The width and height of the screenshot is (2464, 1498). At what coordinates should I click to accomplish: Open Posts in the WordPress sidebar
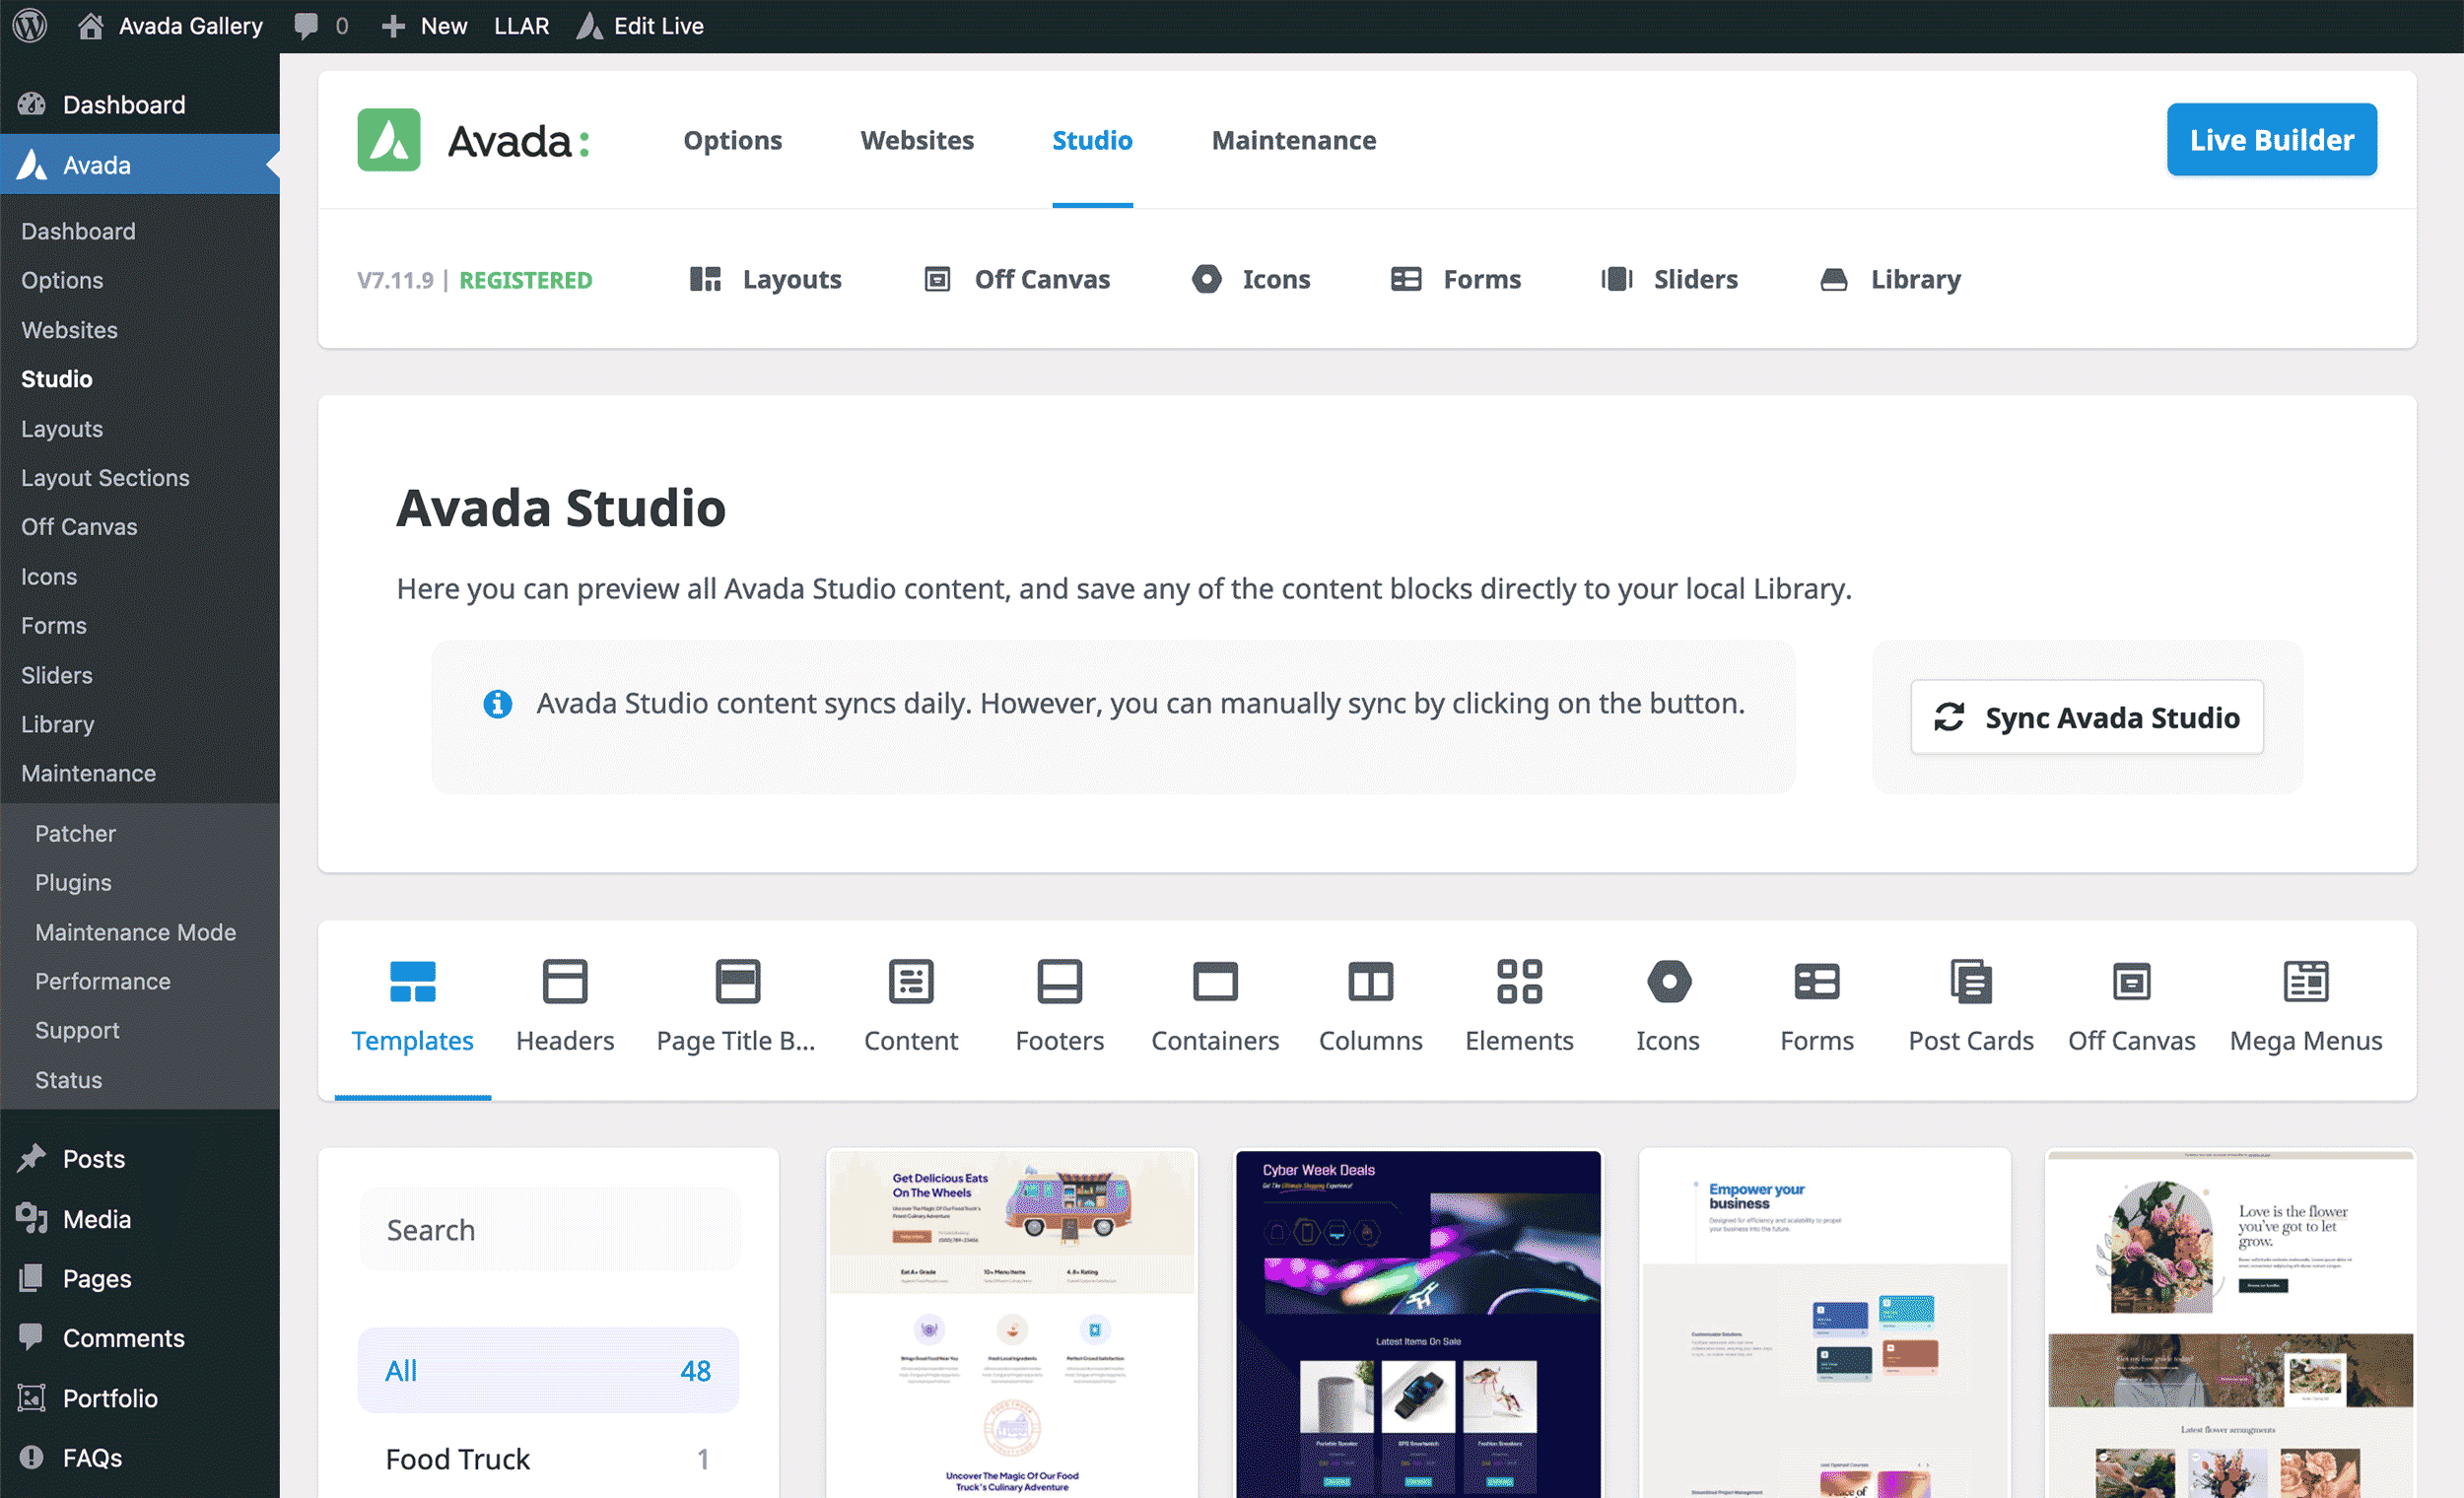94,1159
